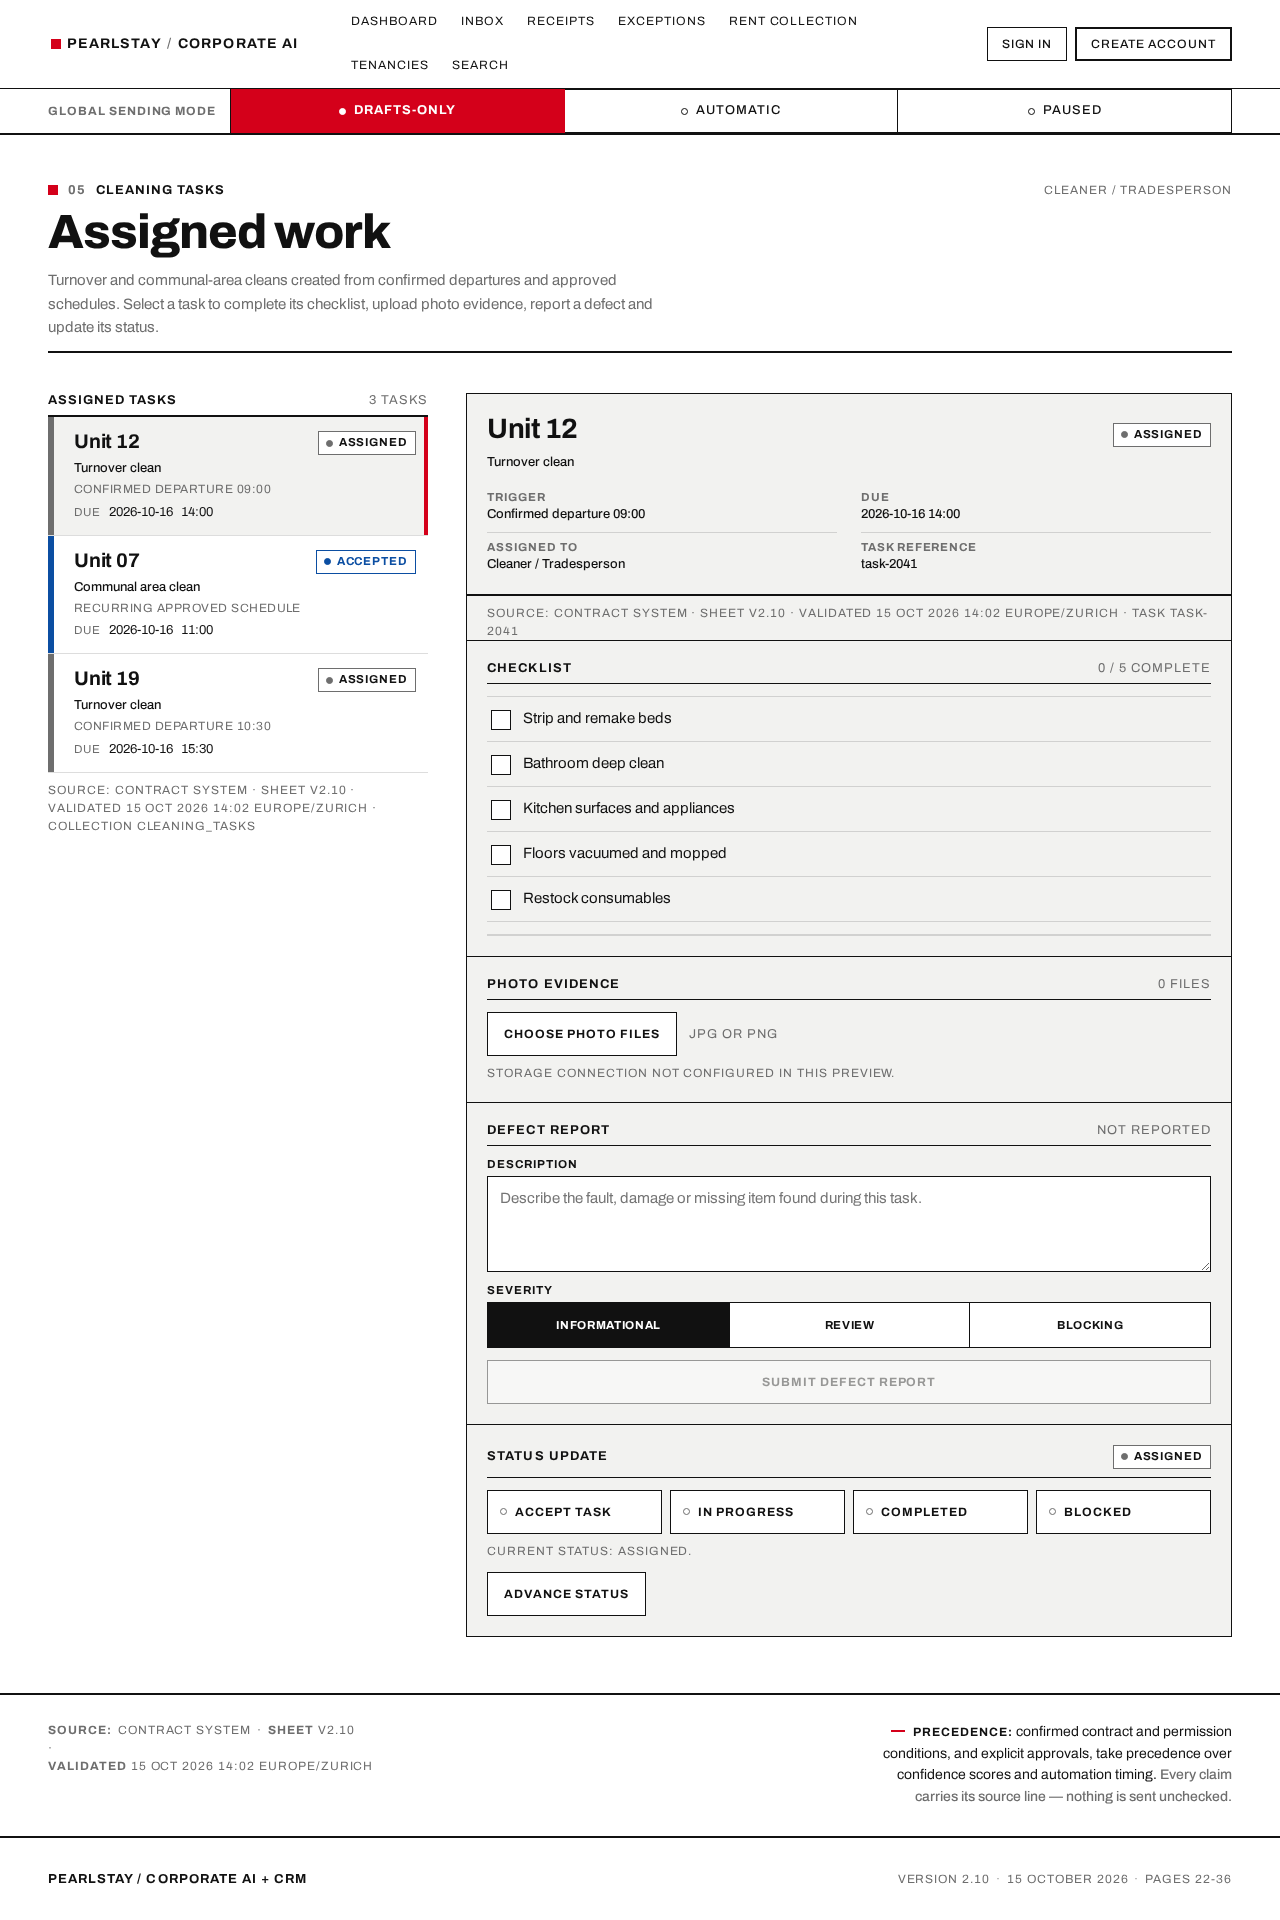Click the '0 files' photo evidence count
The height and width of the screenshot is (1920, 1280).
1184,984
